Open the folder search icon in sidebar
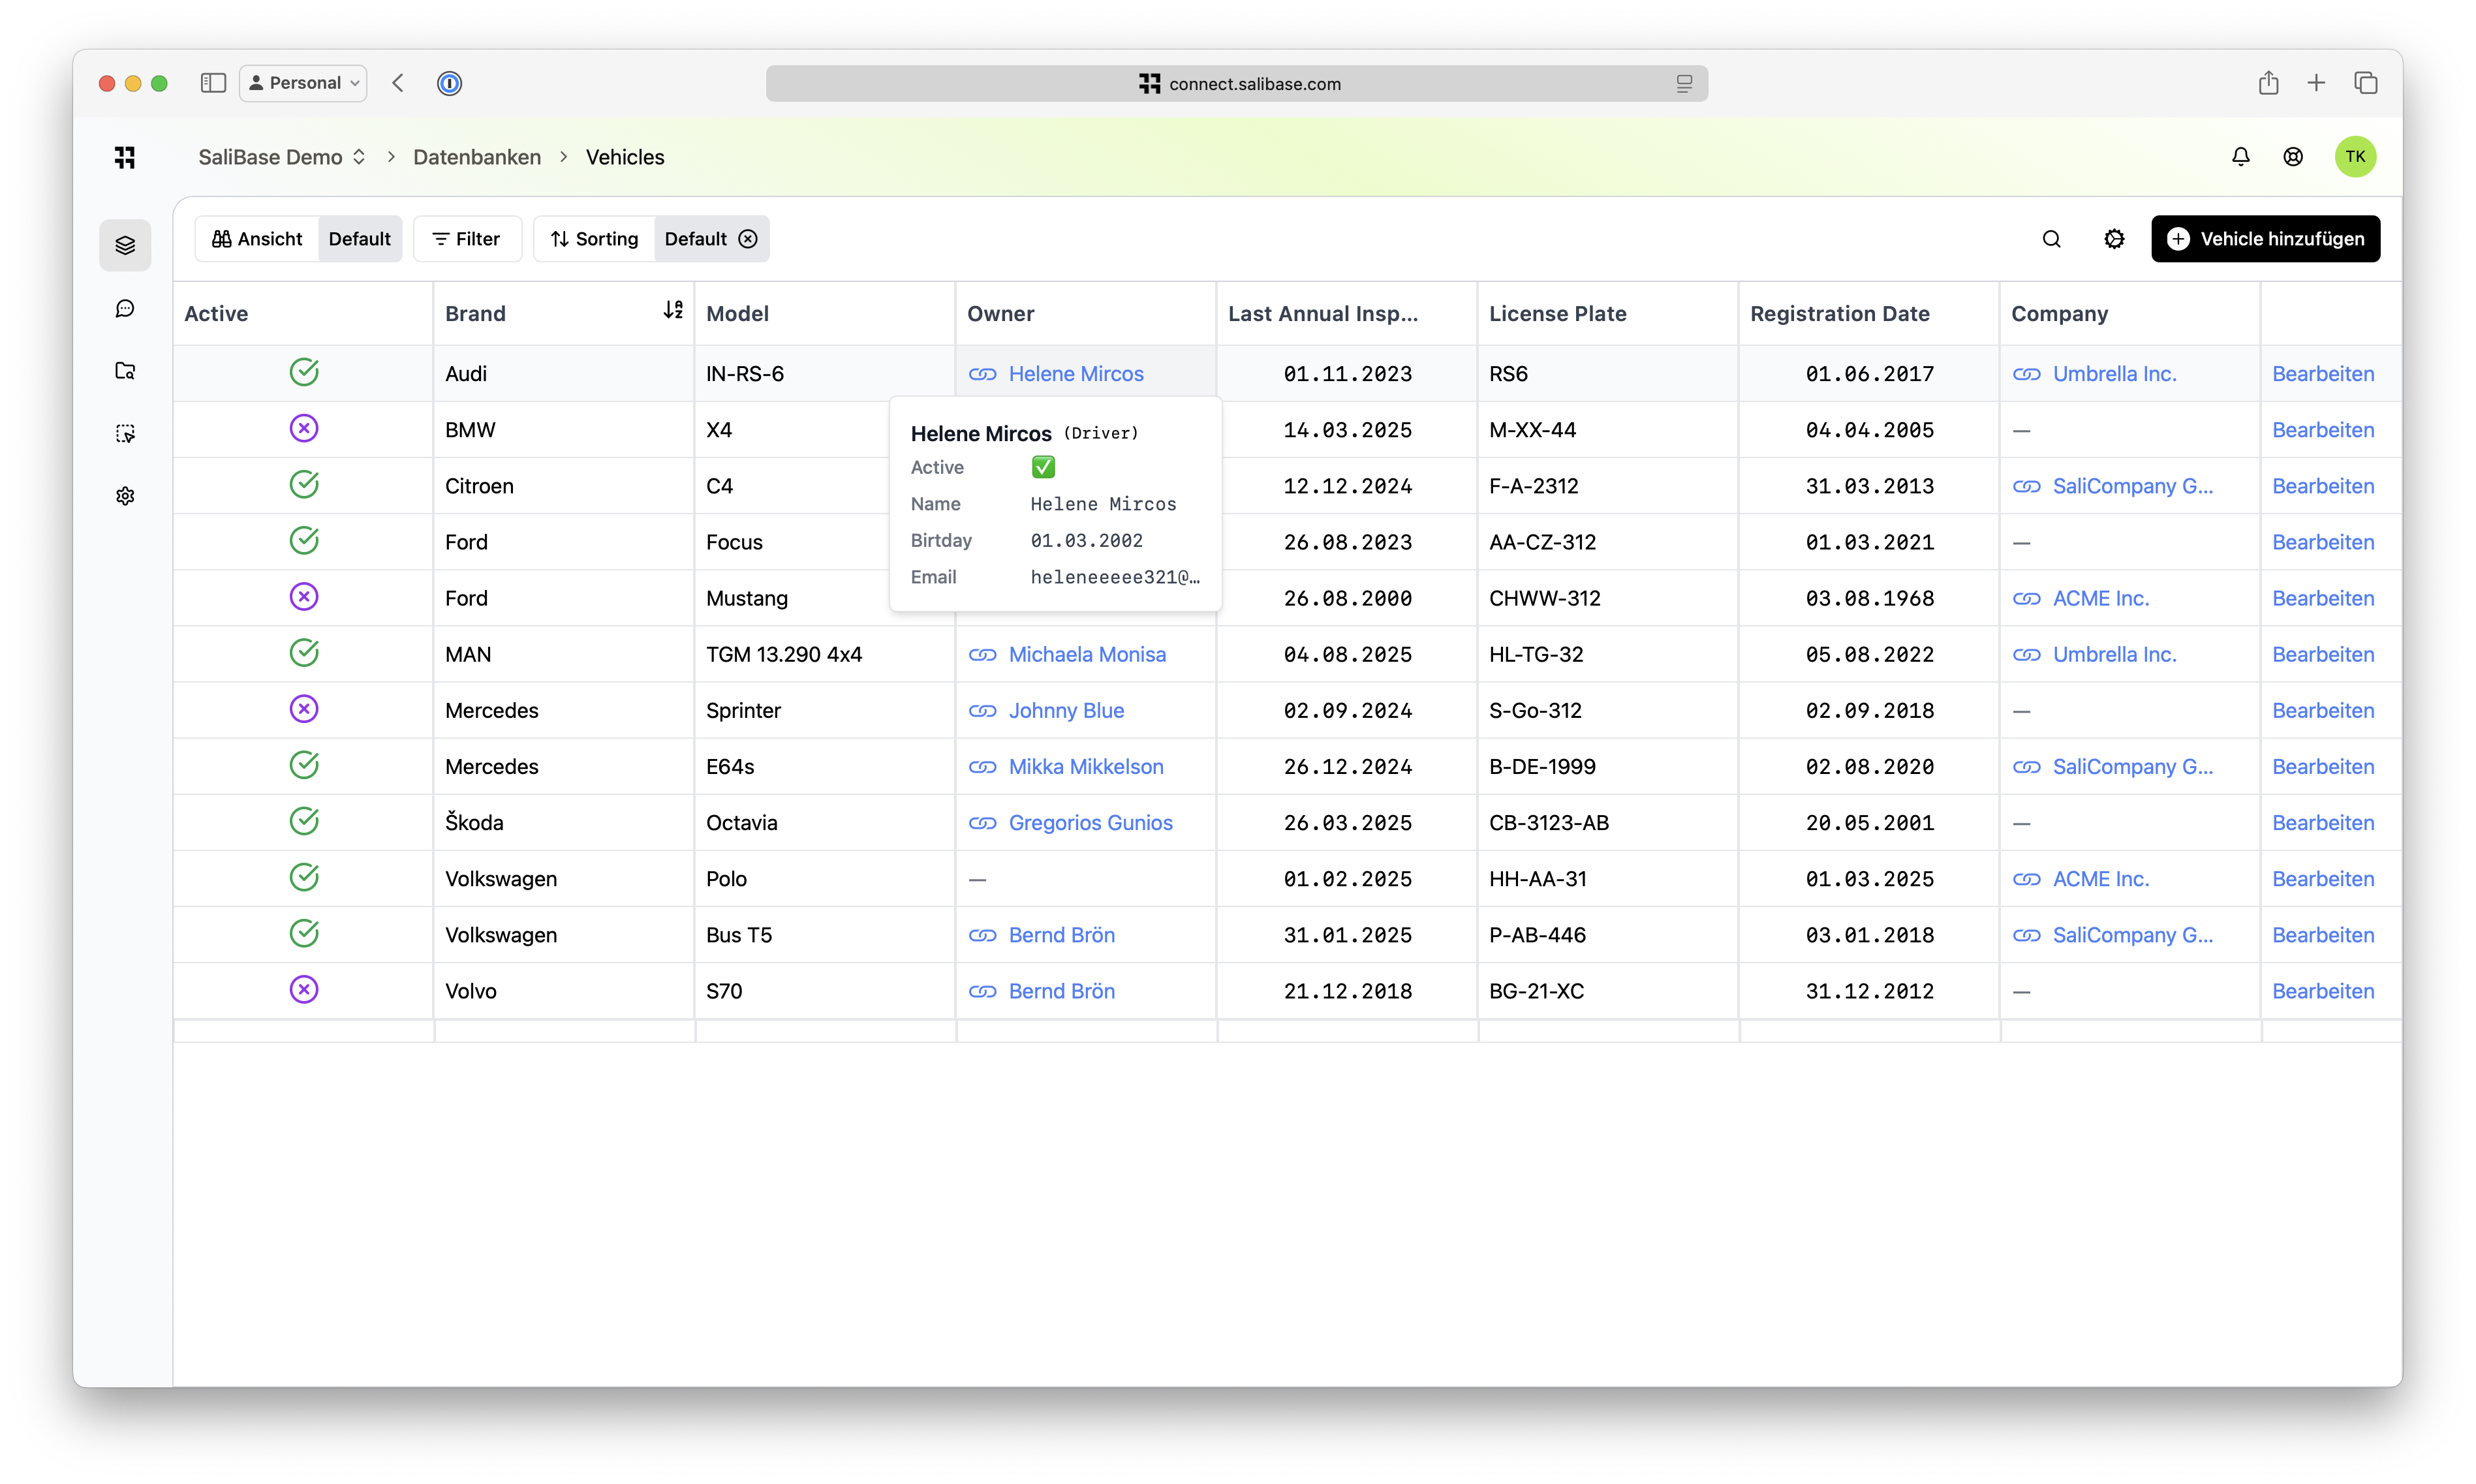 tap(125, 371)
